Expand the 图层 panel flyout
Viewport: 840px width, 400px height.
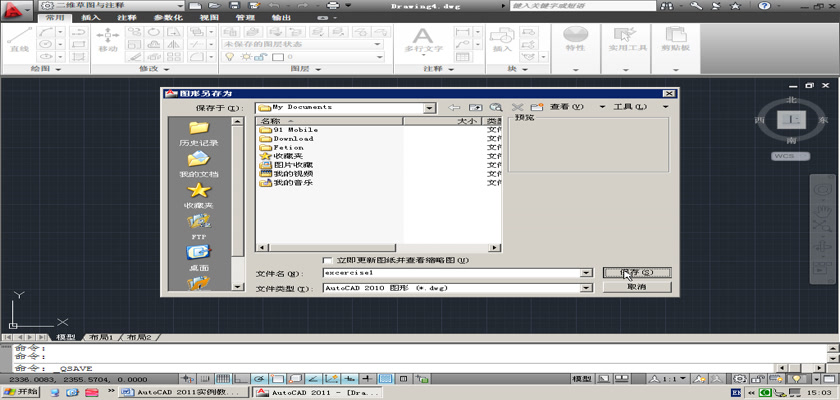306,69
